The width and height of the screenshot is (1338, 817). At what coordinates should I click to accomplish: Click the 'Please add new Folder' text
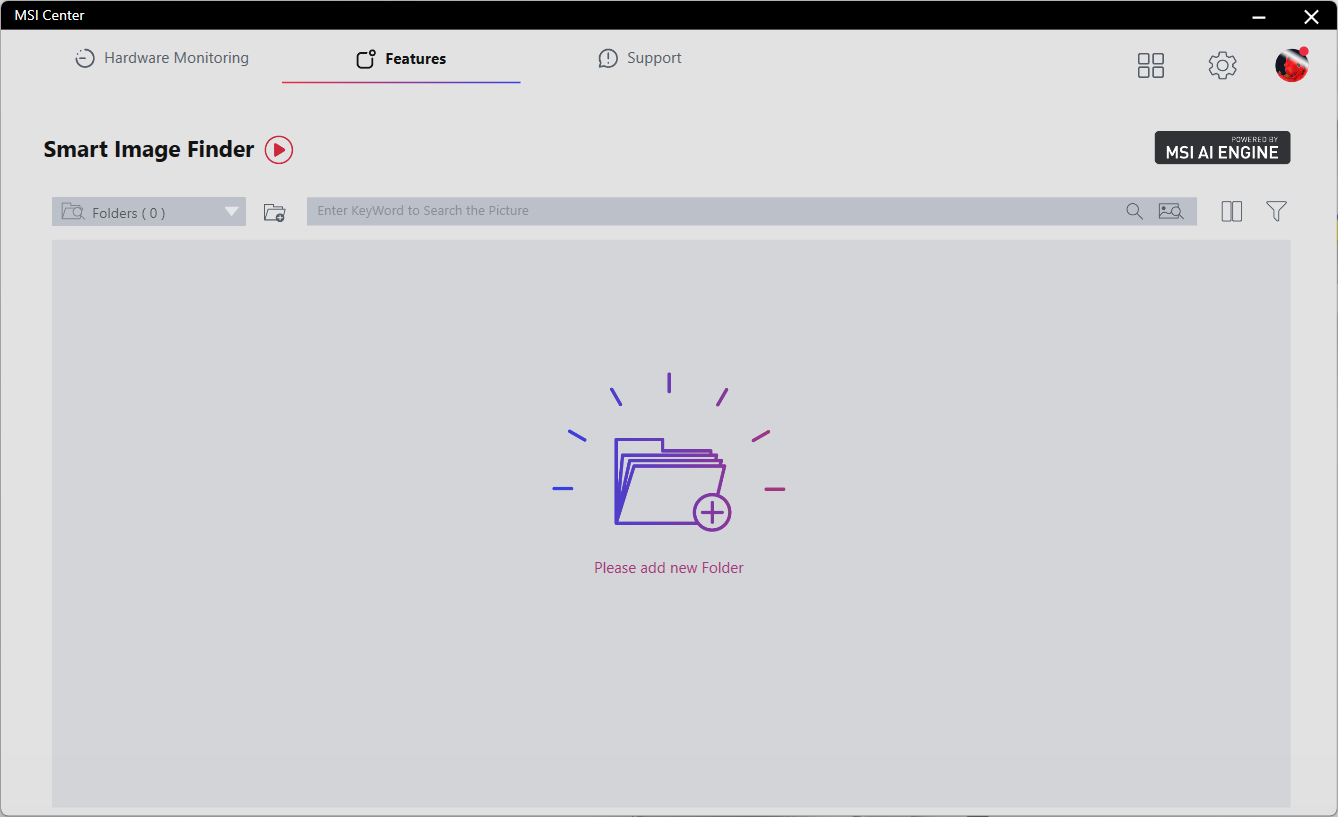tap(669, 568)
